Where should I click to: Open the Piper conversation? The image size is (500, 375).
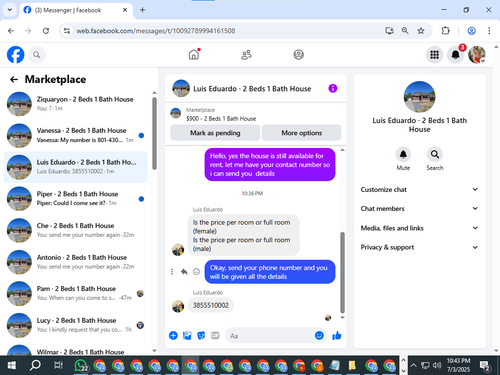pos(75,199)
